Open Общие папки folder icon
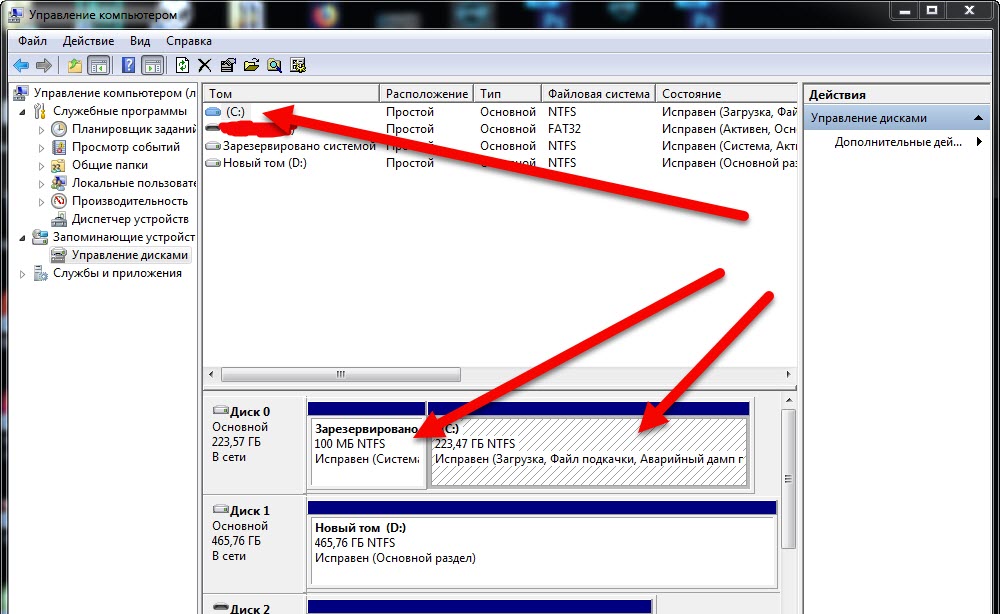 click(x=59, y=165)
